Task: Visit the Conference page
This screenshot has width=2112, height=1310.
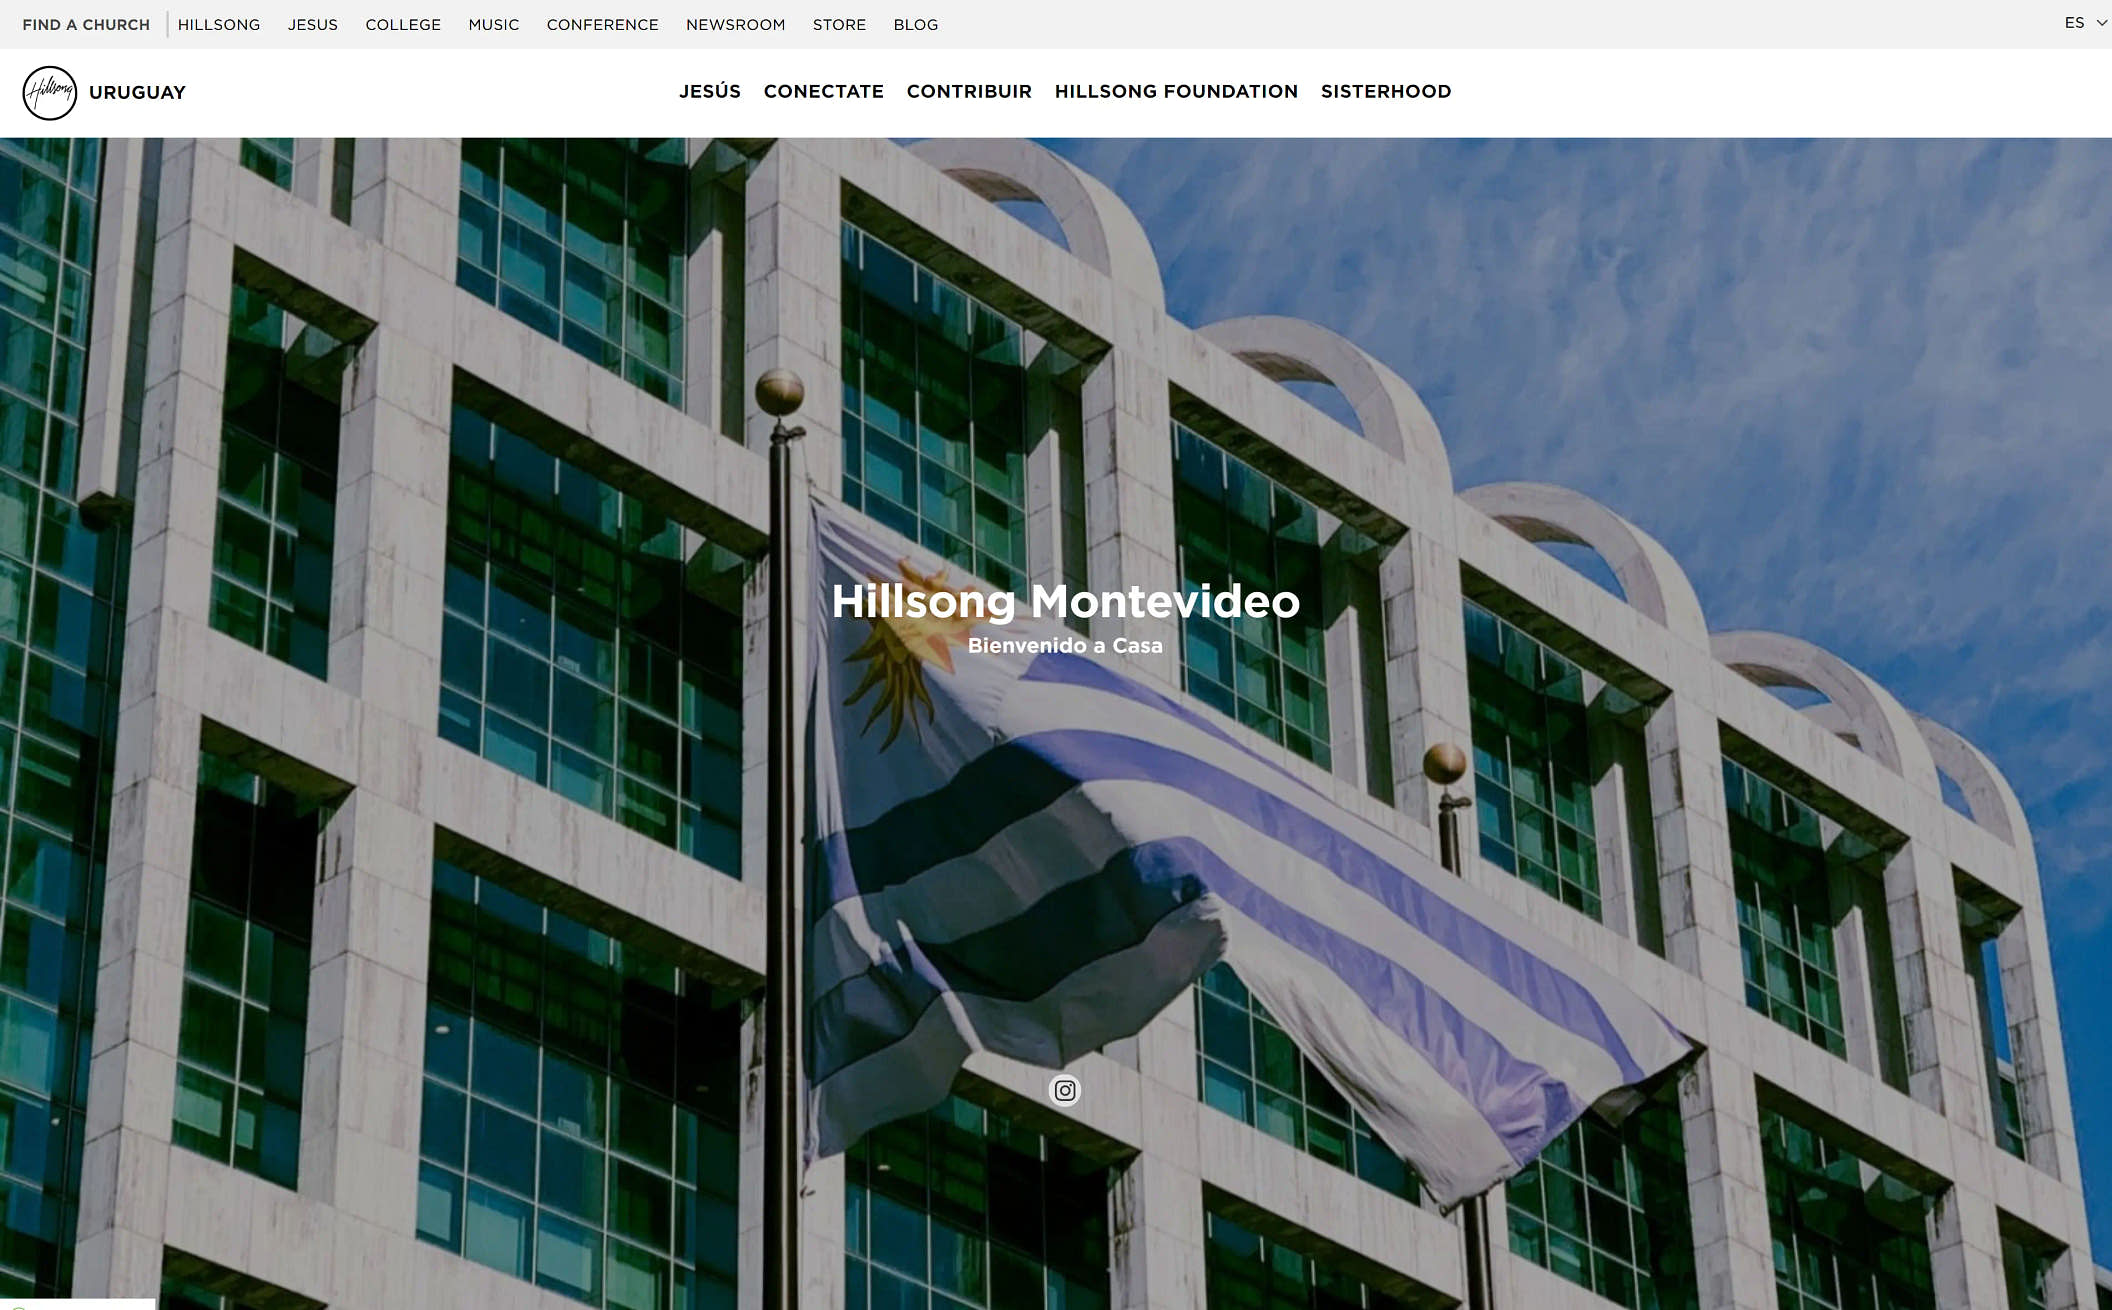Action: 602,25
